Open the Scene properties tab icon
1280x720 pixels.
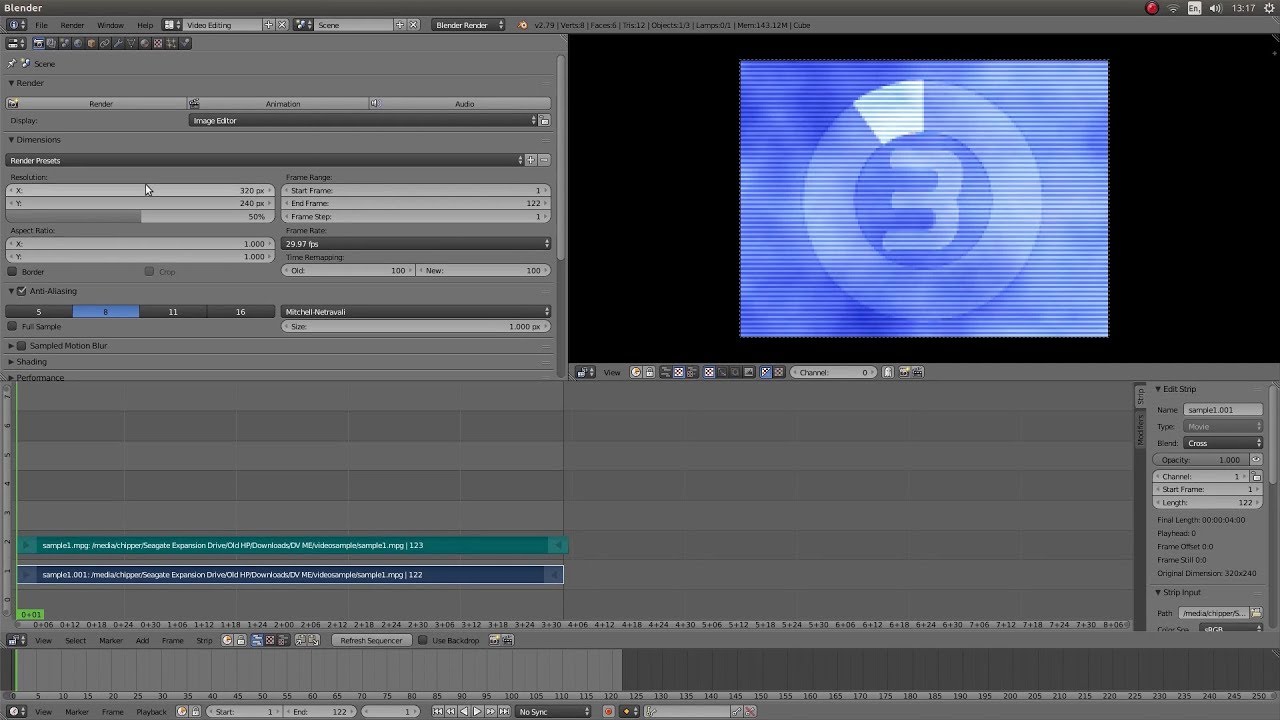pyautogui.click(x=65, y=43)
